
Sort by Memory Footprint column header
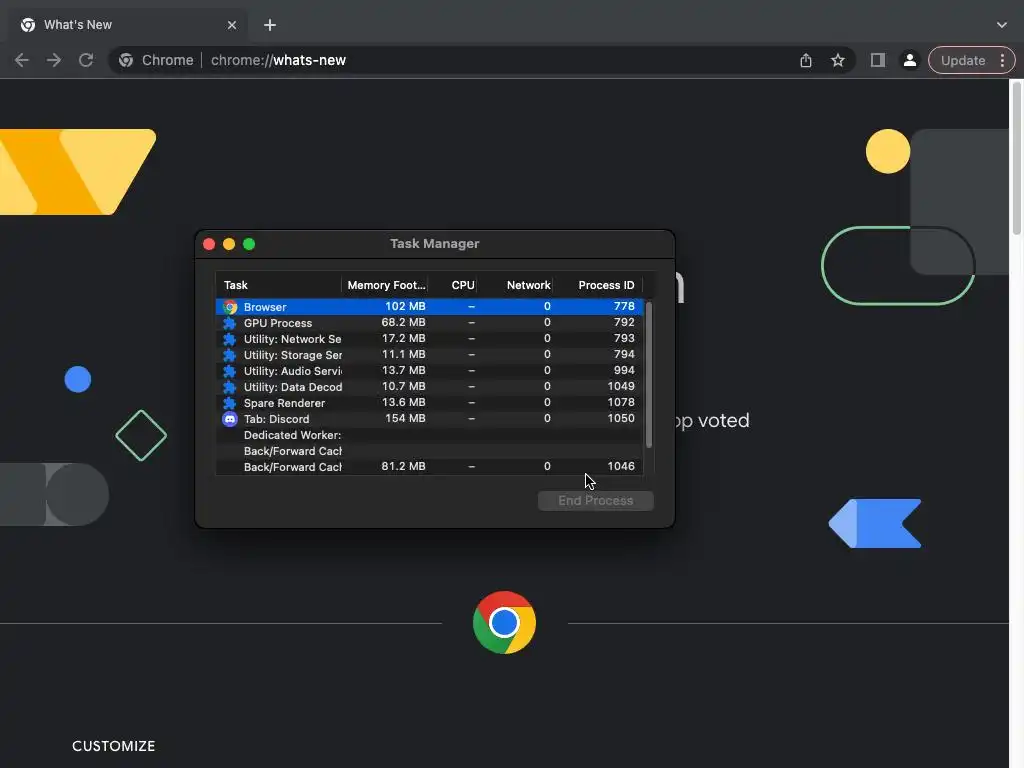click(385, 285)
